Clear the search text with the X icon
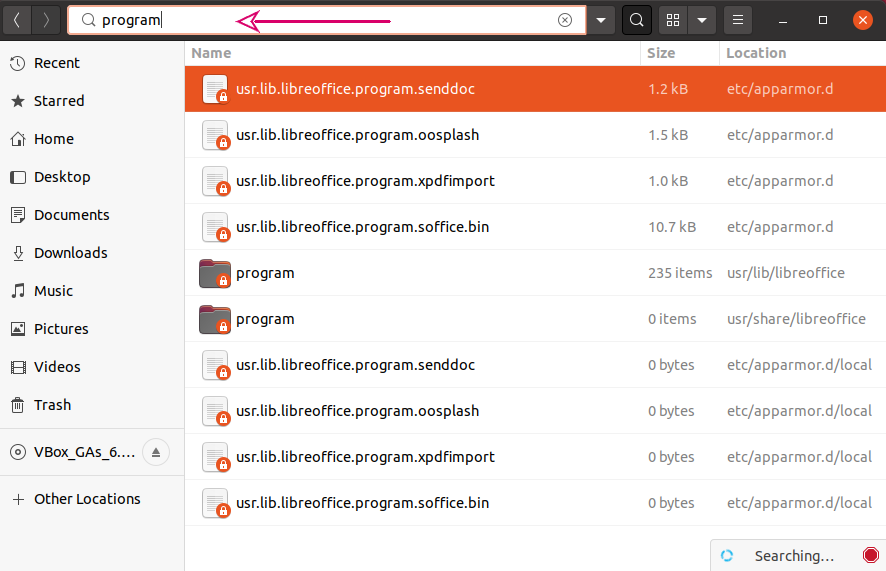 tap(564, 20)
